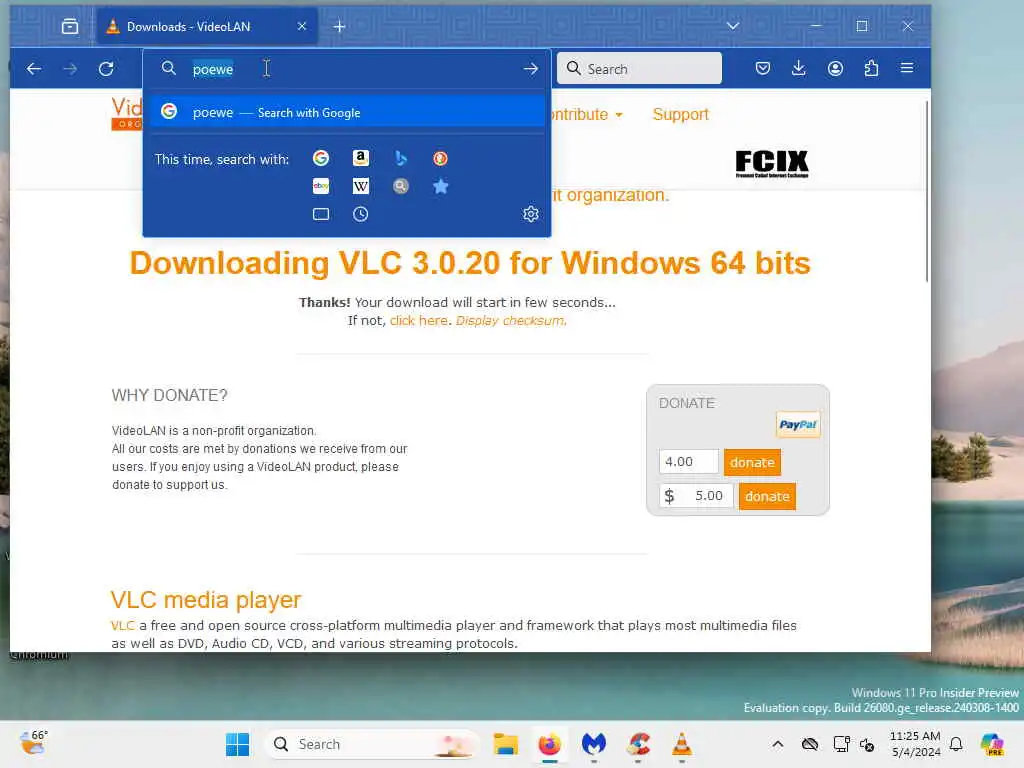The image size is (1024, 768).
Task: Search history using the clock icon
Action: tap(360, 214)
